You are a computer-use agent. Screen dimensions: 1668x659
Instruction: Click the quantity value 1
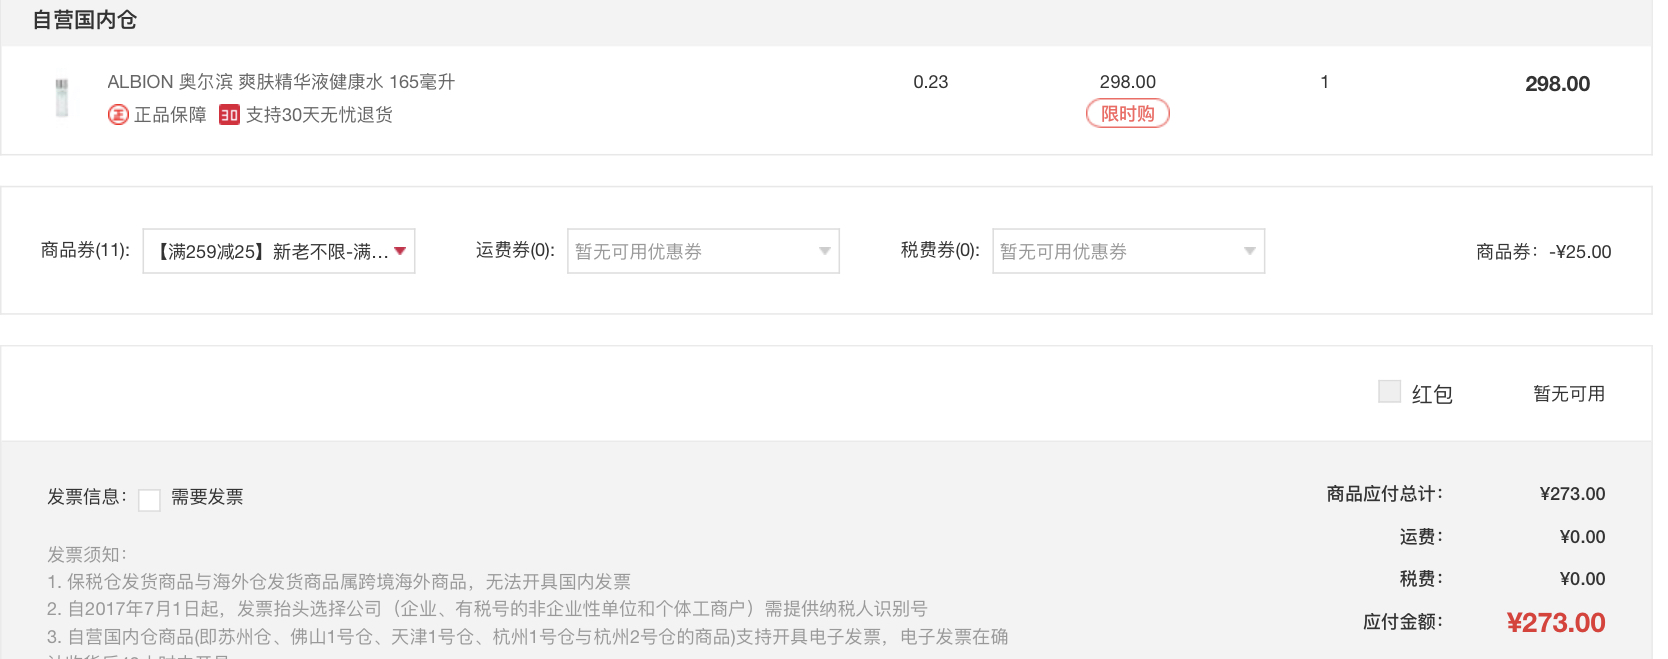tap(1325, 82)
